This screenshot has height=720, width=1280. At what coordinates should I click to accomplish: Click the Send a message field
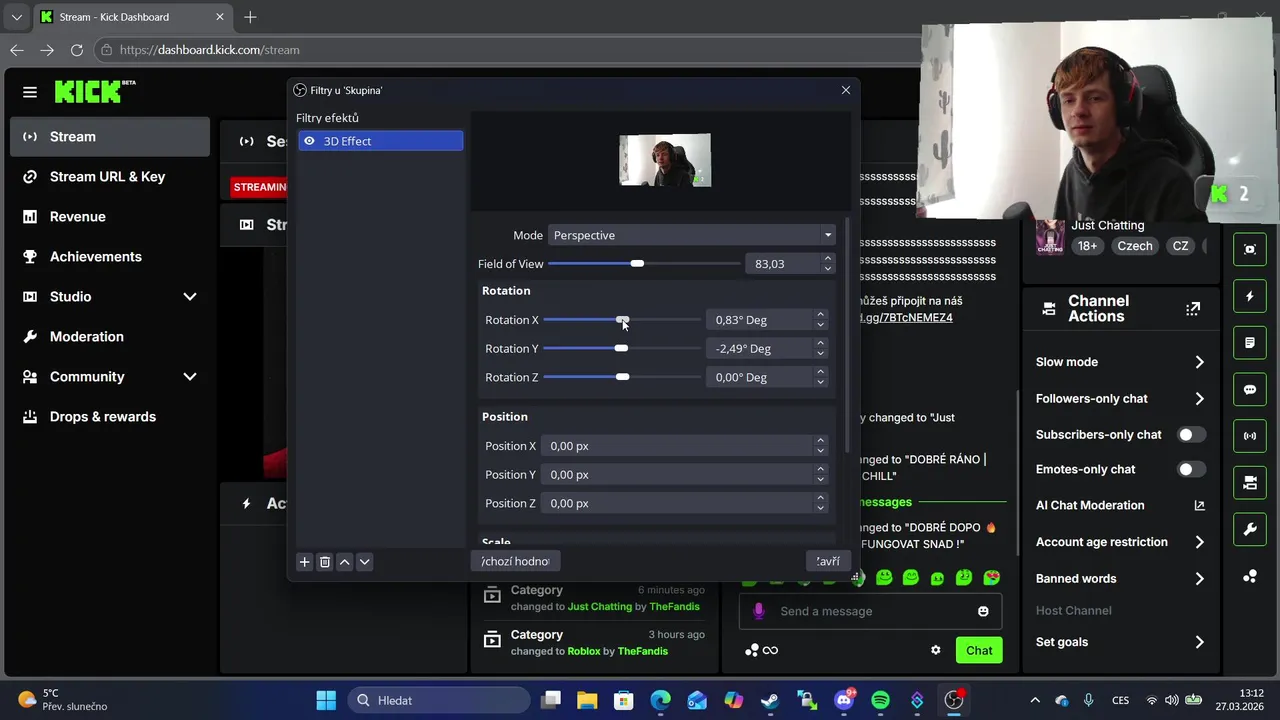click(870, 611)
